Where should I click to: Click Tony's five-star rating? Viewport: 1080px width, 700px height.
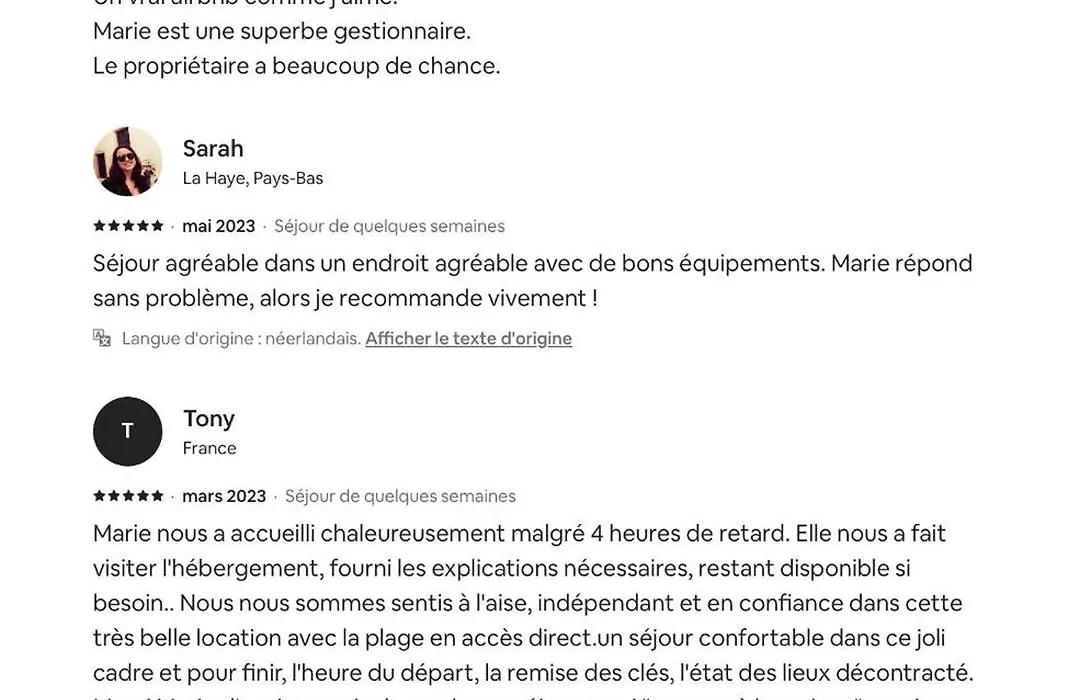(x=128, y=495)
